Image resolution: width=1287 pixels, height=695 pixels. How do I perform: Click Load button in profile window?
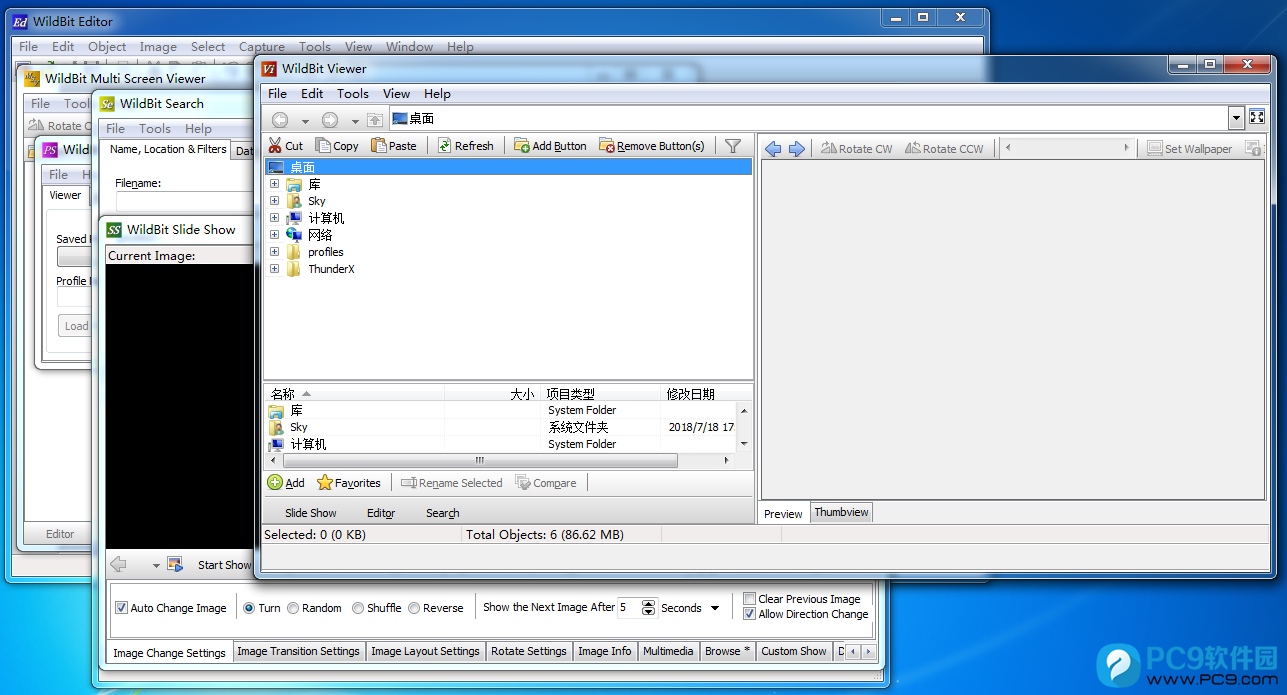76,326
